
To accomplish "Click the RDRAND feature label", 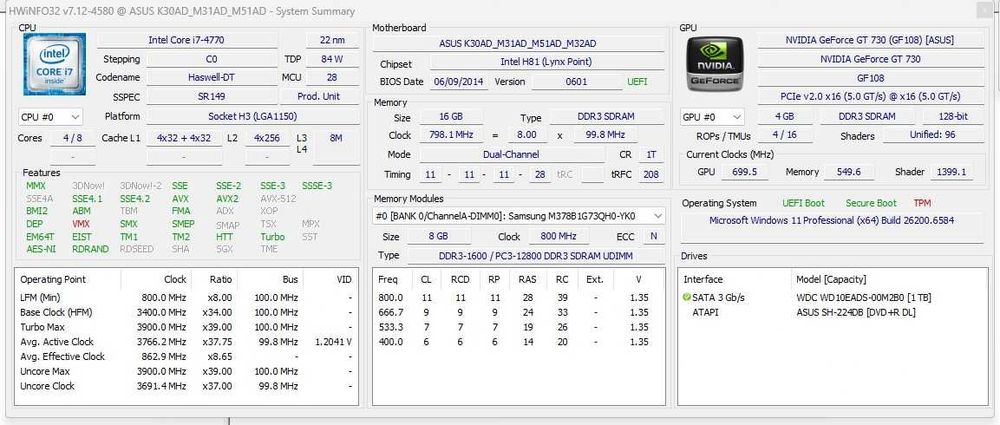I will coord(90,249).
